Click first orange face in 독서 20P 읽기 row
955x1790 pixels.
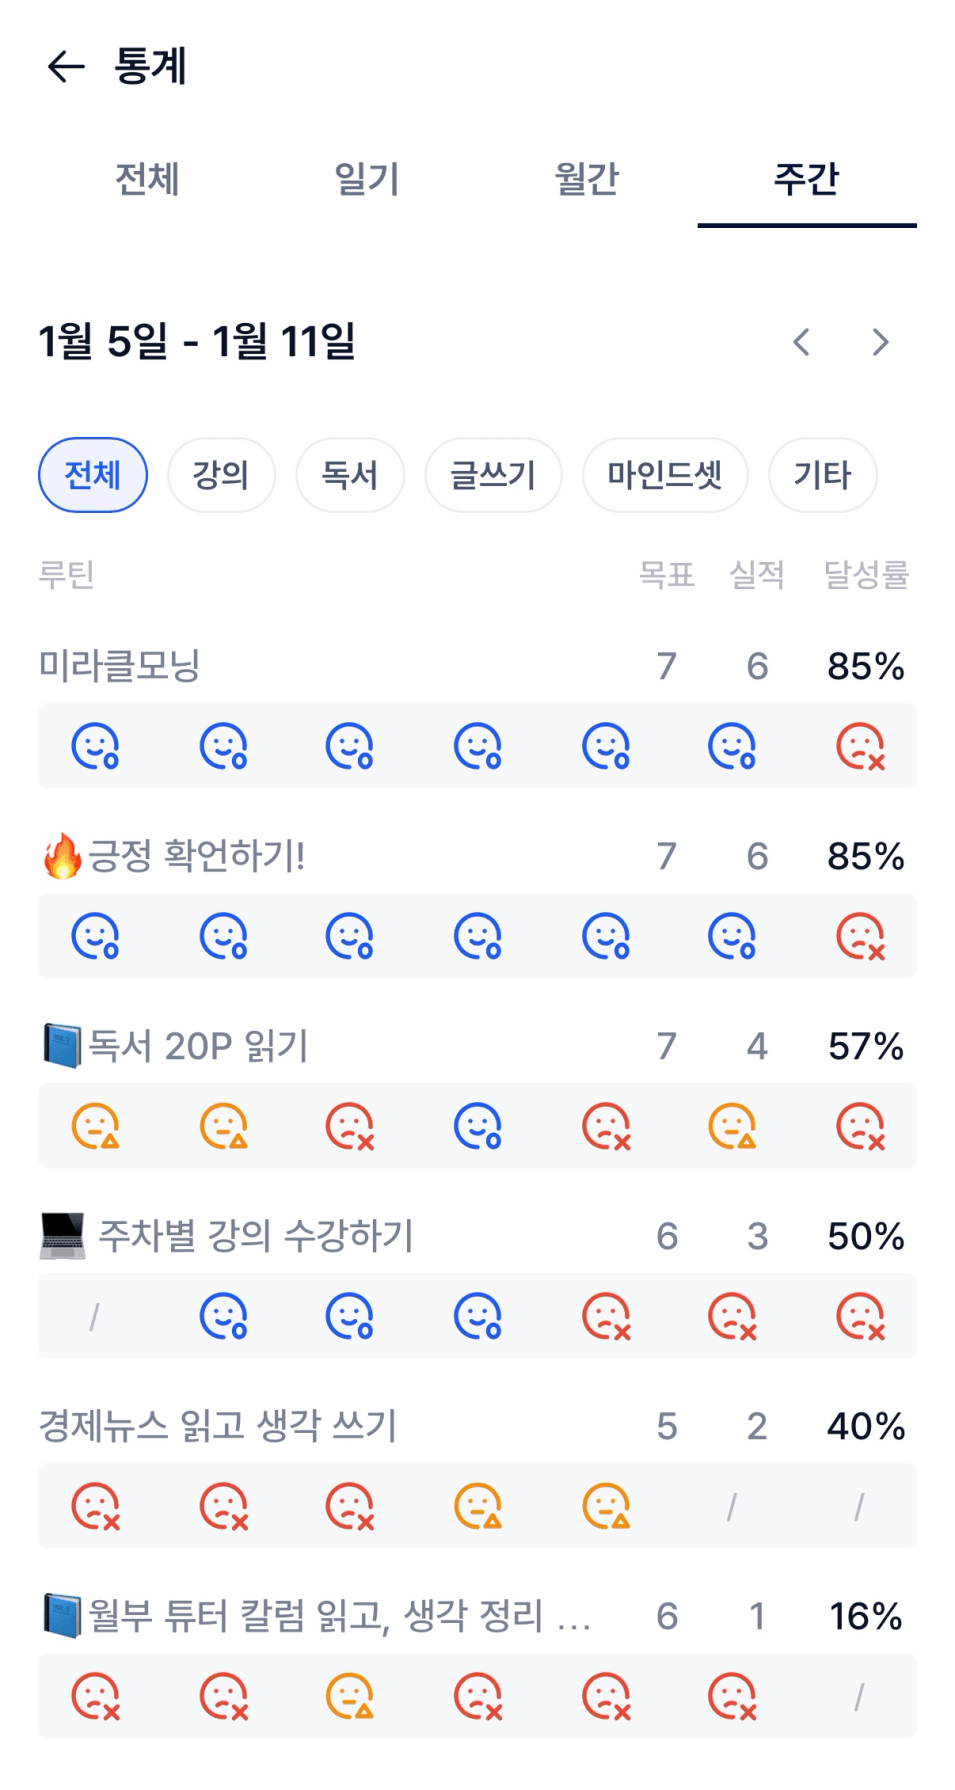point(95,1126)
